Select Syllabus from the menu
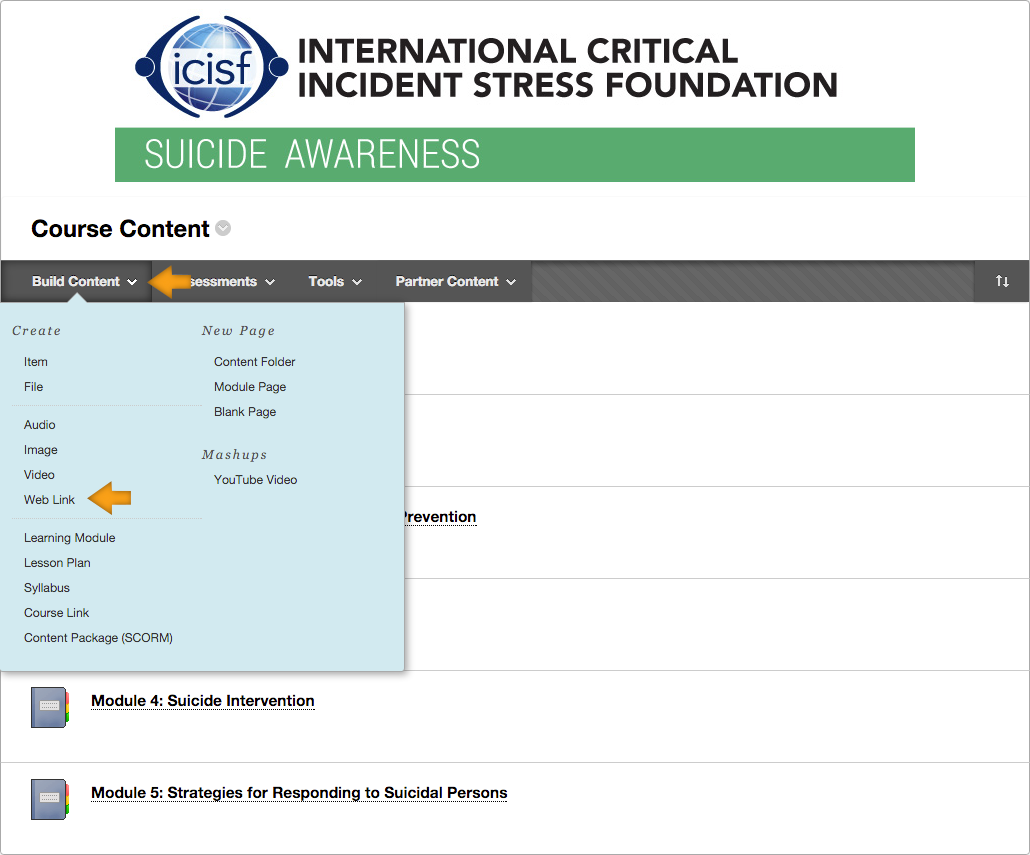This screenshot has height=855, width=1030. [x=47, y=588]
